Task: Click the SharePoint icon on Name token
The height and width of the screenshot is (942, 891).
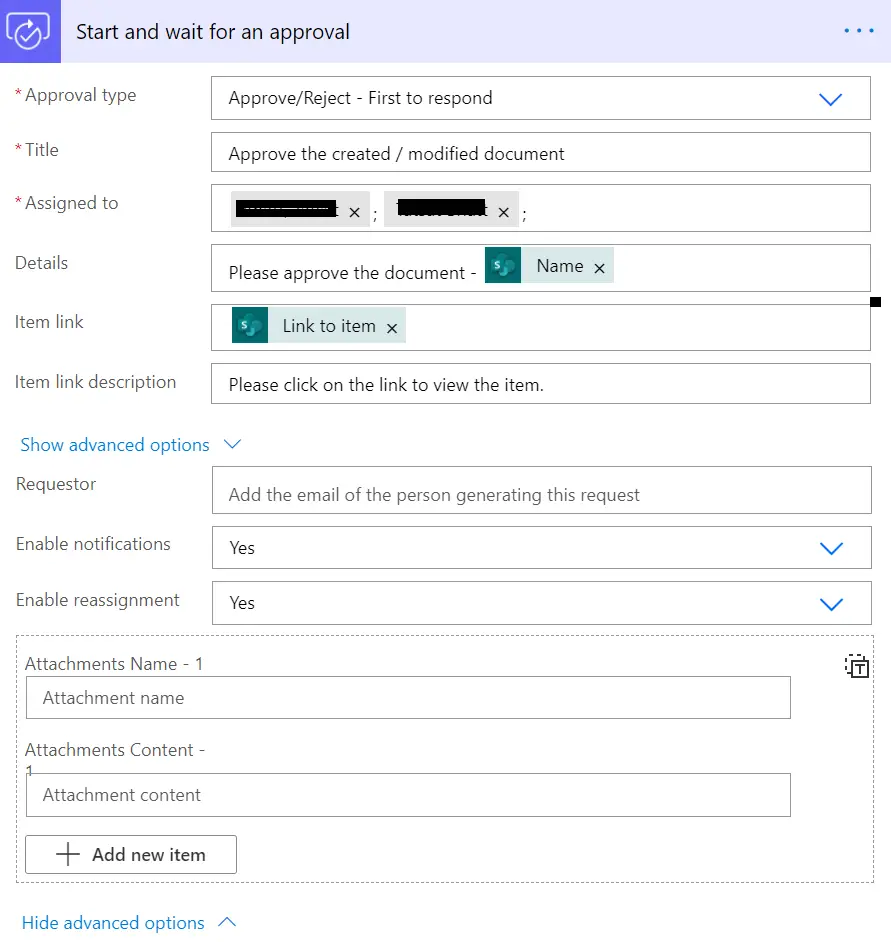Action: coord(503,266)
